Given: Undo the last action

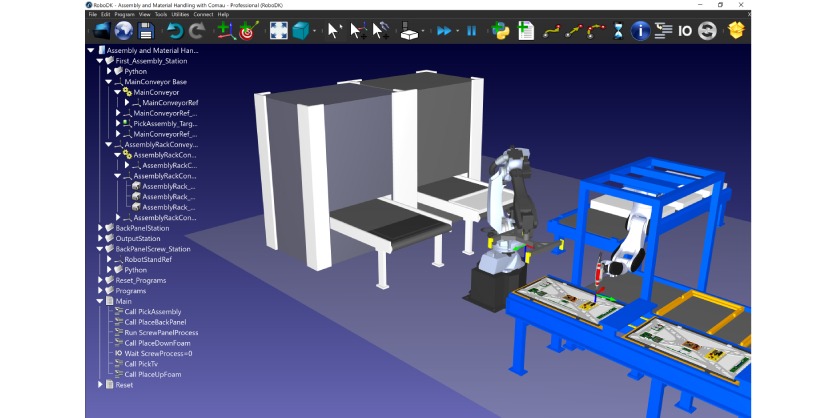Looking at the screenshot, I should [x=174, y=31].
